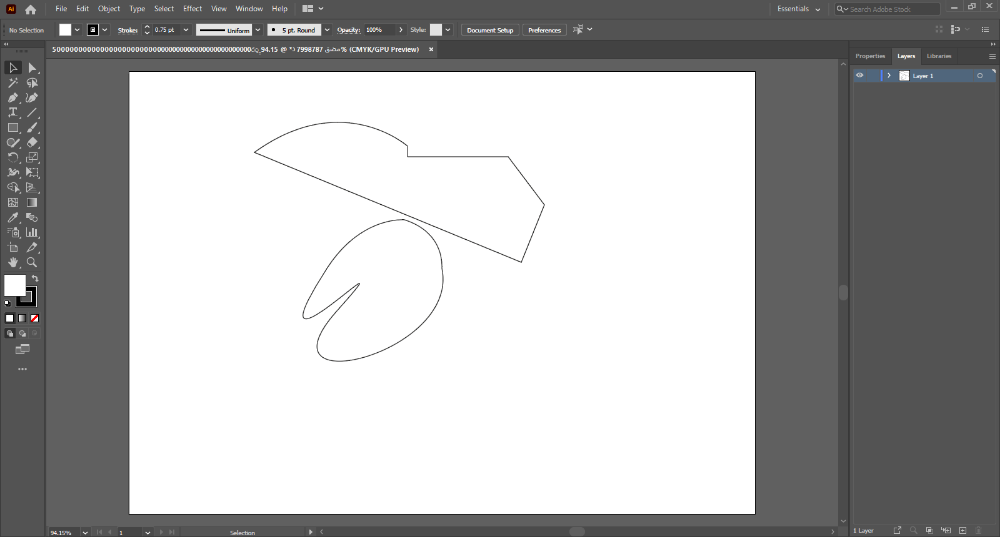Set paint to None
Screen dimensions: 1000x537
tap(34, 318)
